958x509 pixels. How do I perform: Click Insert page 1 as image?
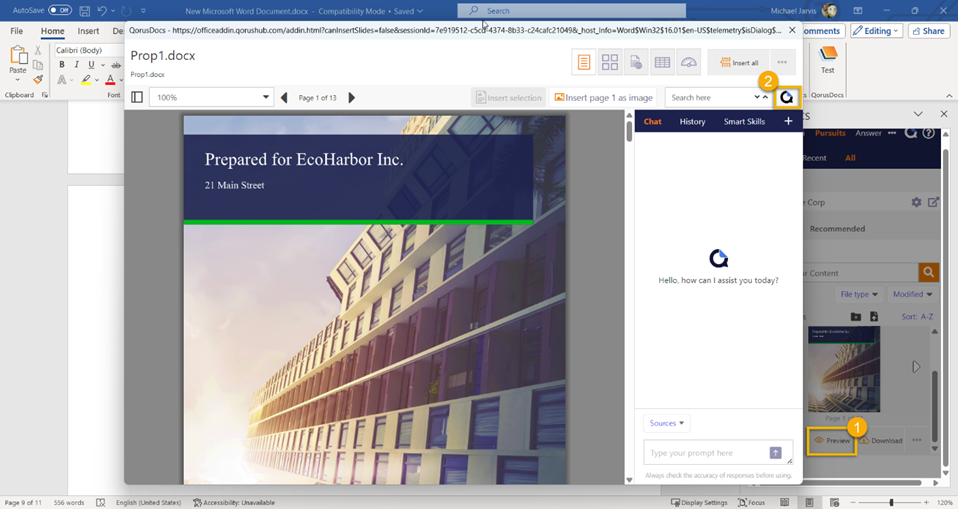pos(603,98)
